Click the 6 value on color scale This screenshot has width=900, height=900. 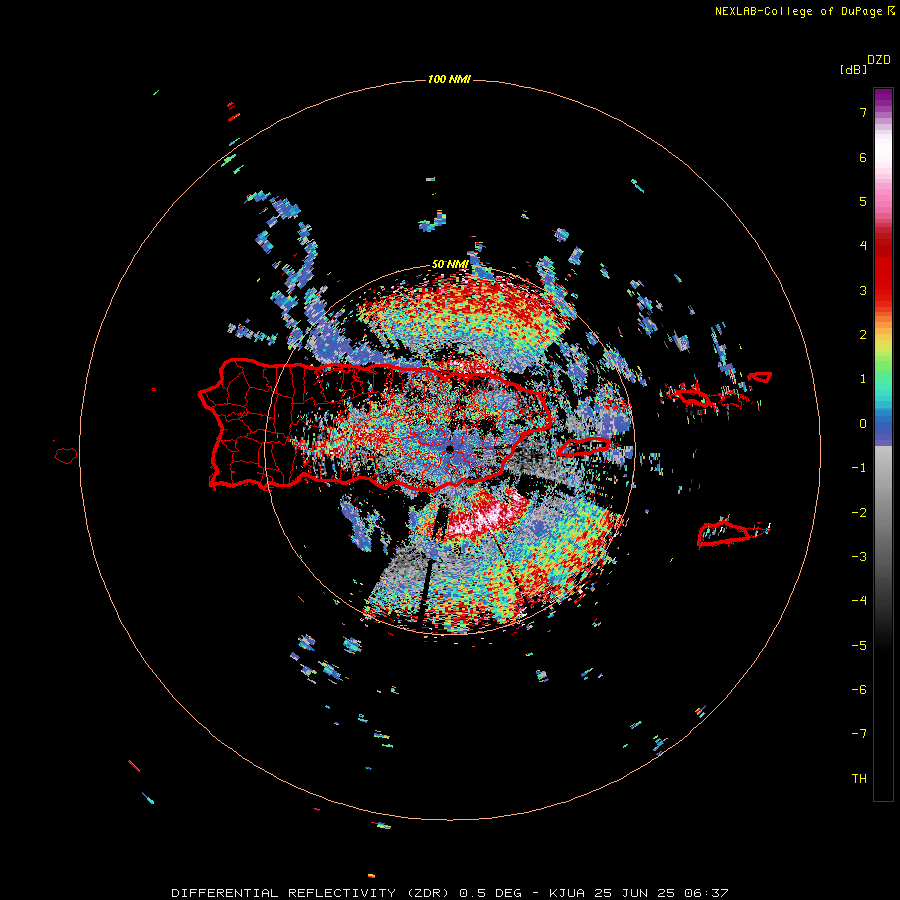(863, 157)
